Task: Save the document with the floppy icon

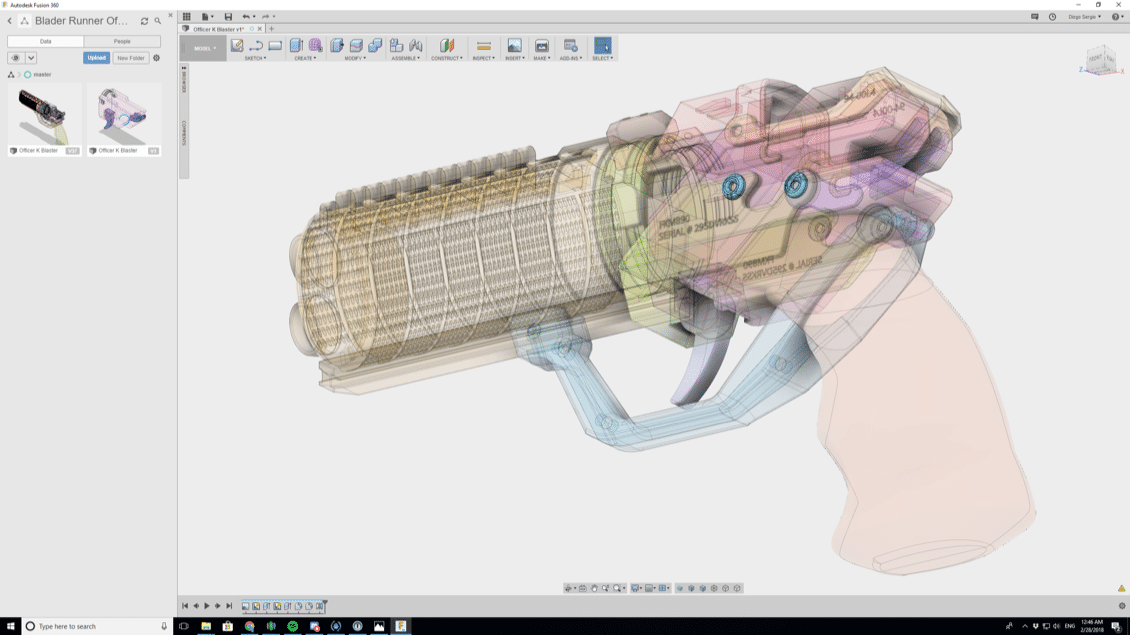Action: click(228, 17)
